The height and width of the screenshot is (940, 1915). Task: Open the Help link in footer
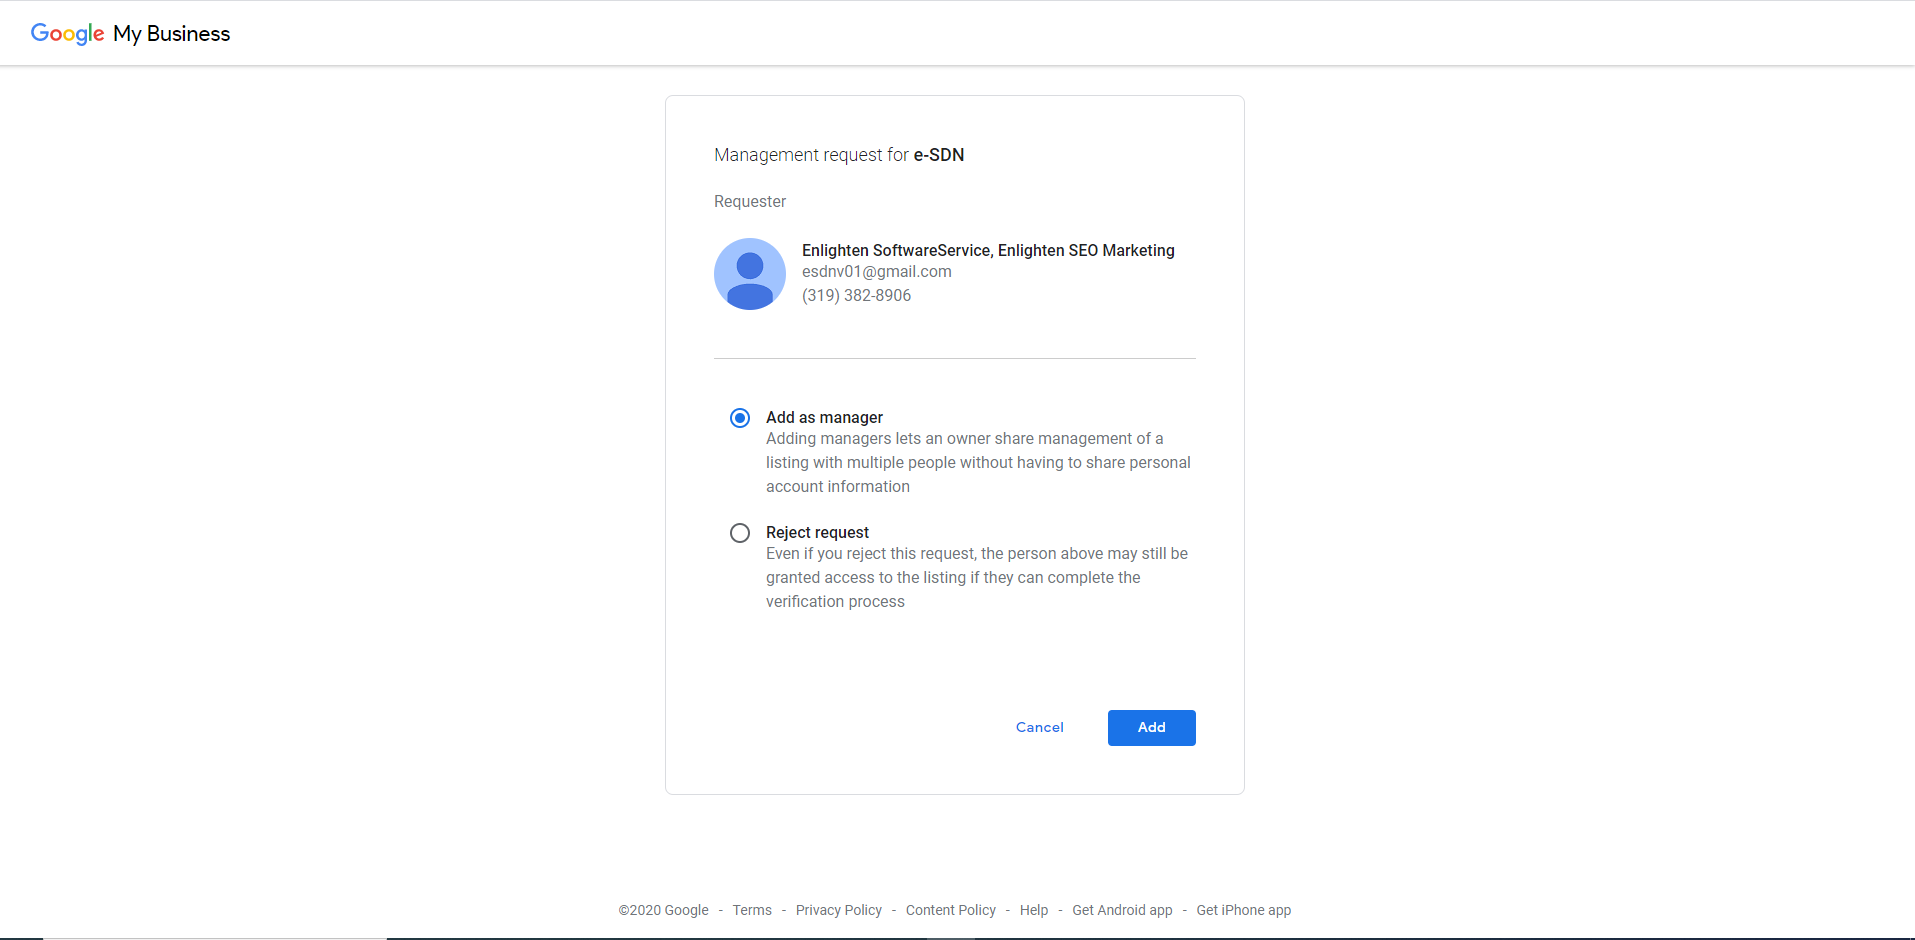(x=1034, y=910)
